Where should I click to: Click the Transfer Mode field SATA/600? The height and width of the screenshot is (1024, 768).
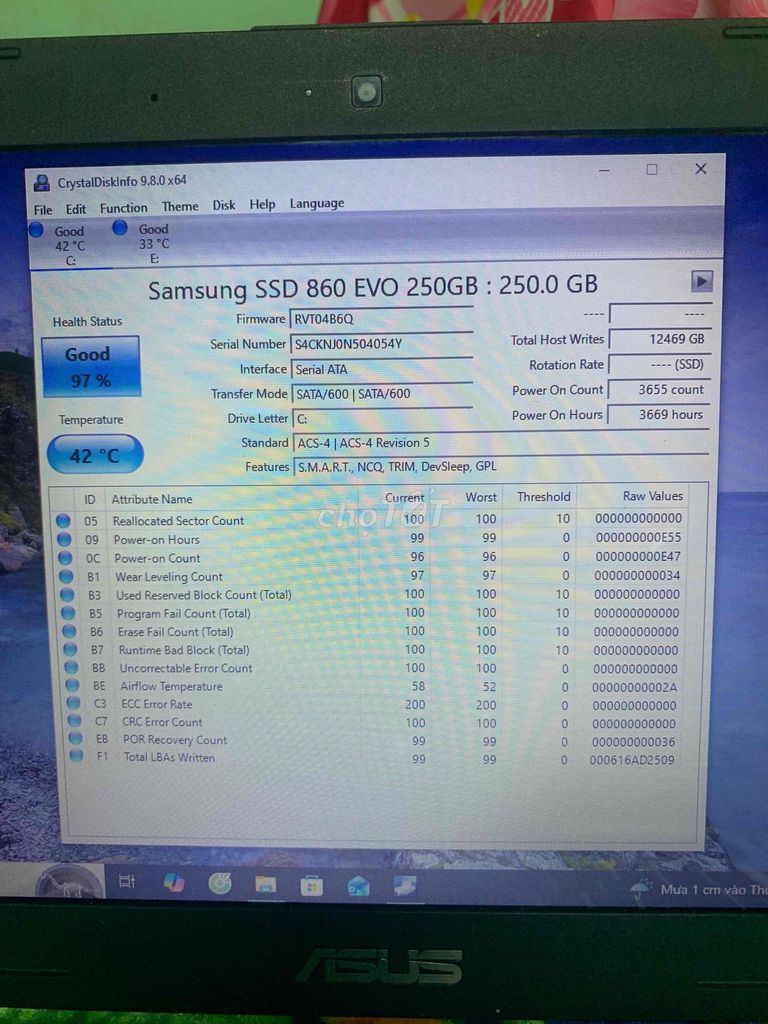381,393
